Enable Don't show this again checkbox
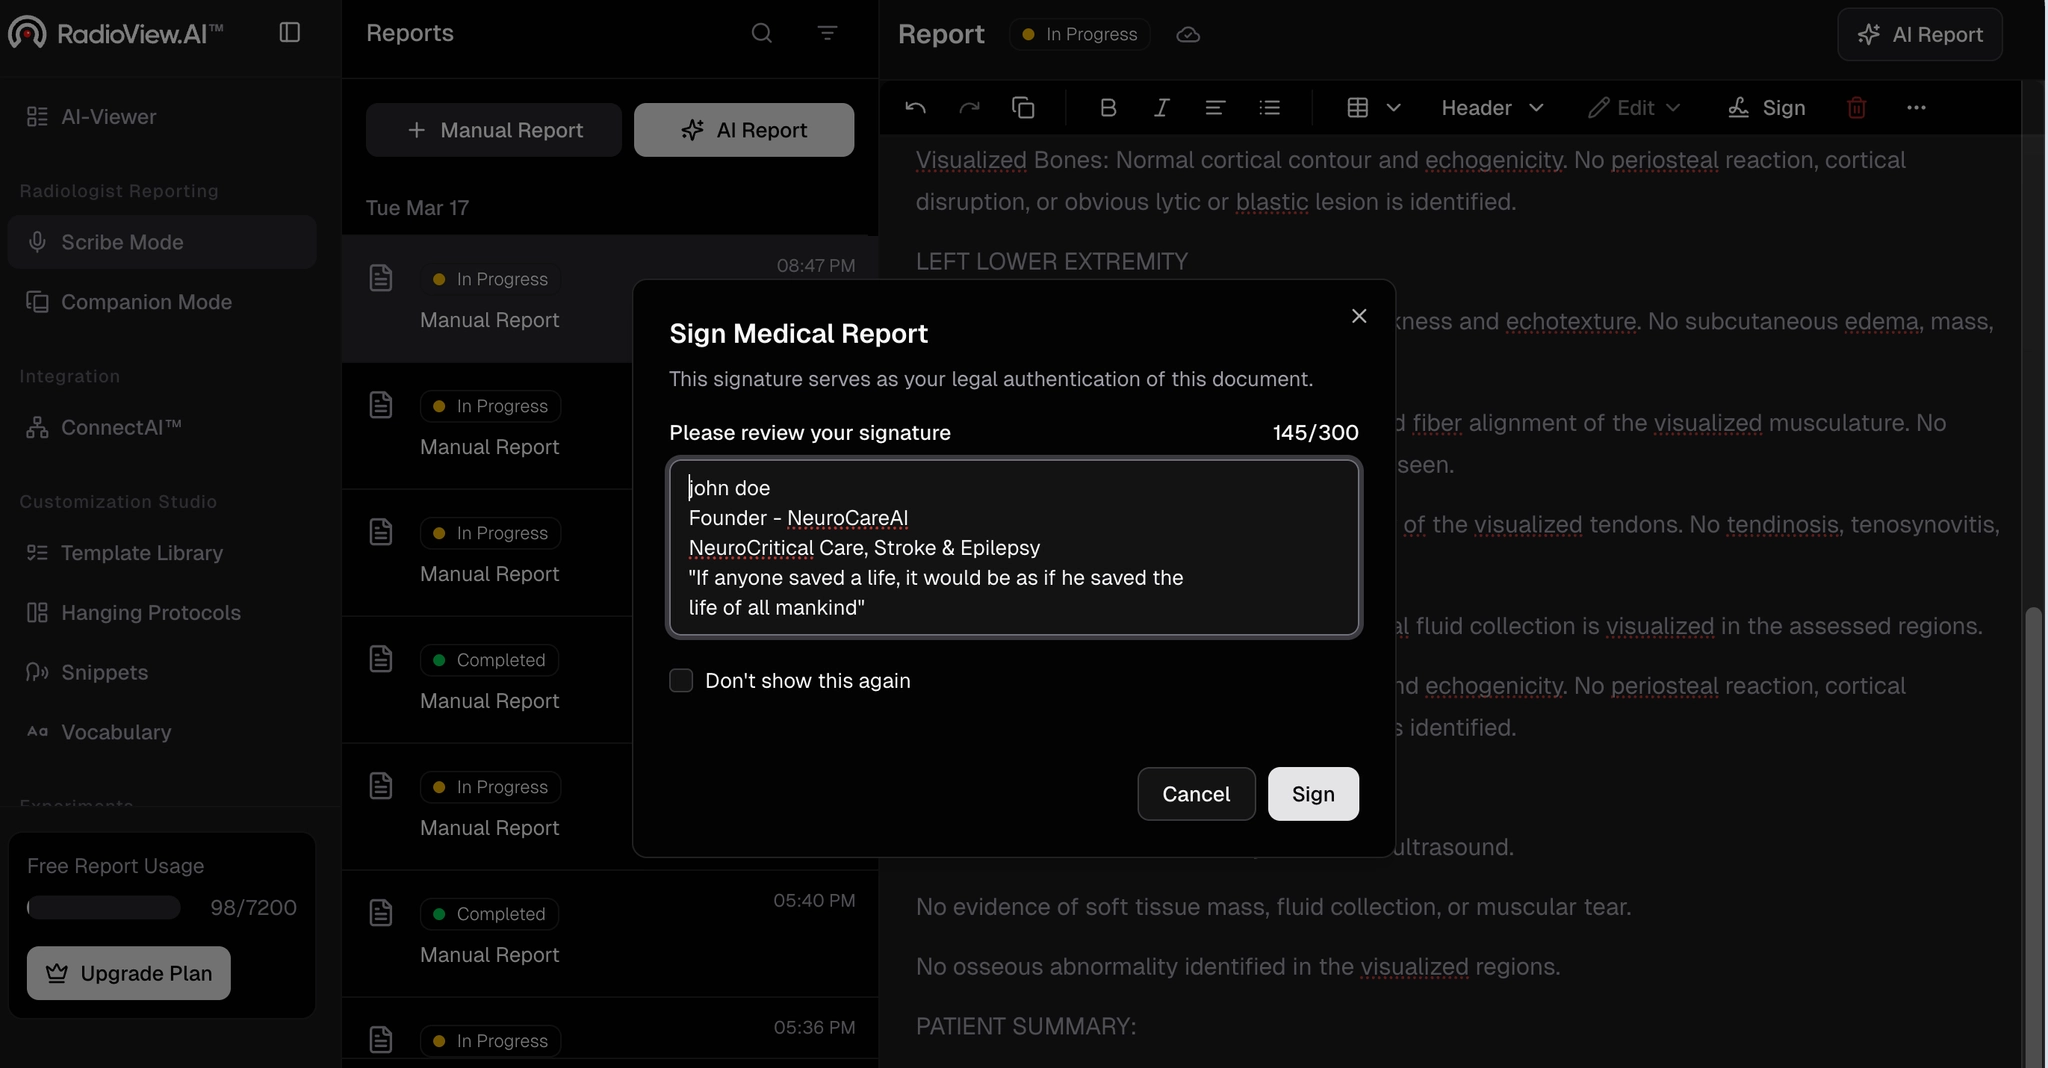Viewport: 2048px width, 1068px height. coord(681,681)
